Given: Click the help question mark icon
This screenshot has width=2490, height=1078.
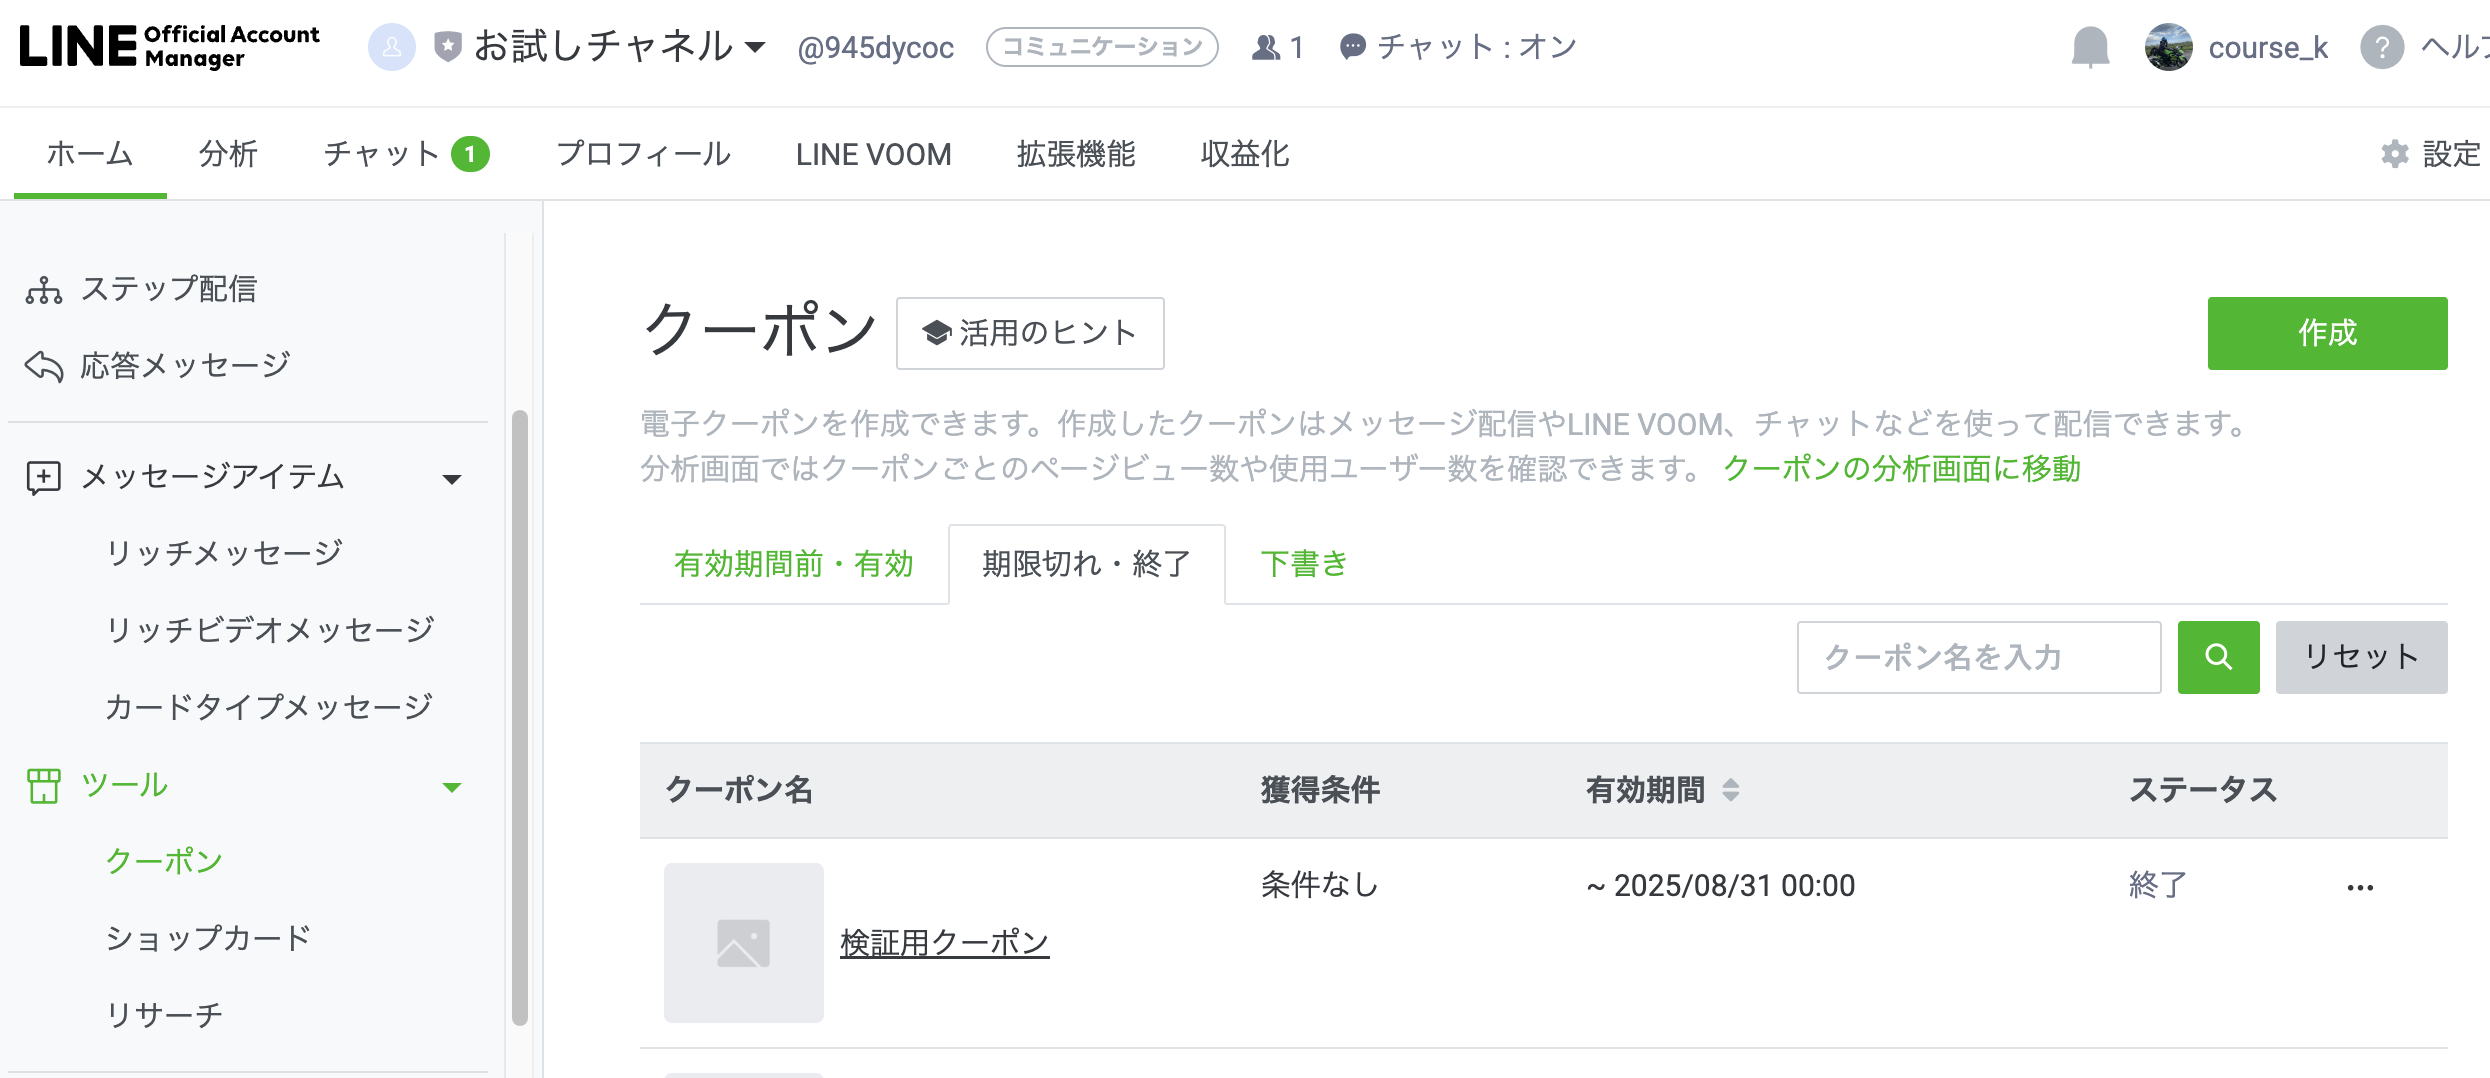Looking at the screenshot, I should click(2382, 47).
